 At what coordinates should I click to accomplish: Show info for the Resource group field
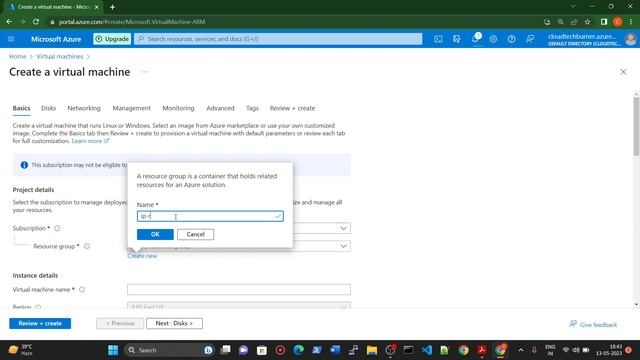87,246
